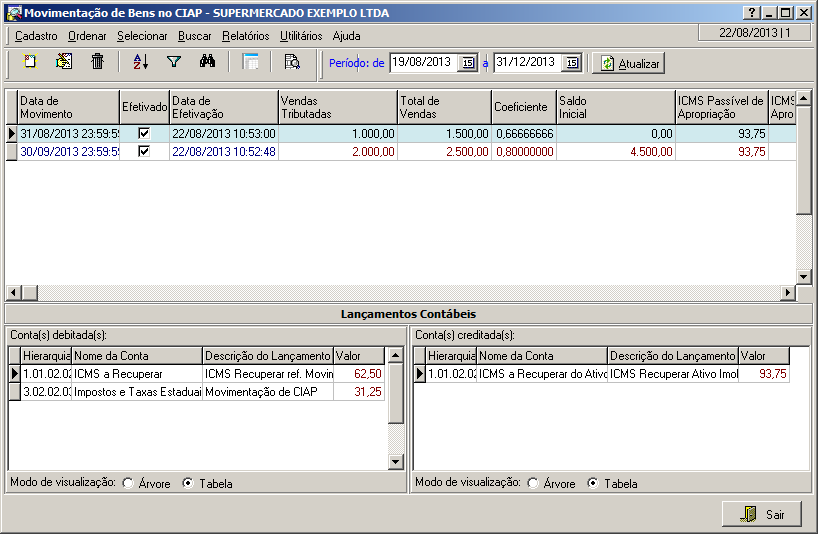
Task: Click the edit record toolbar icon
Action: pyautogui.click(x=64, y=62)
